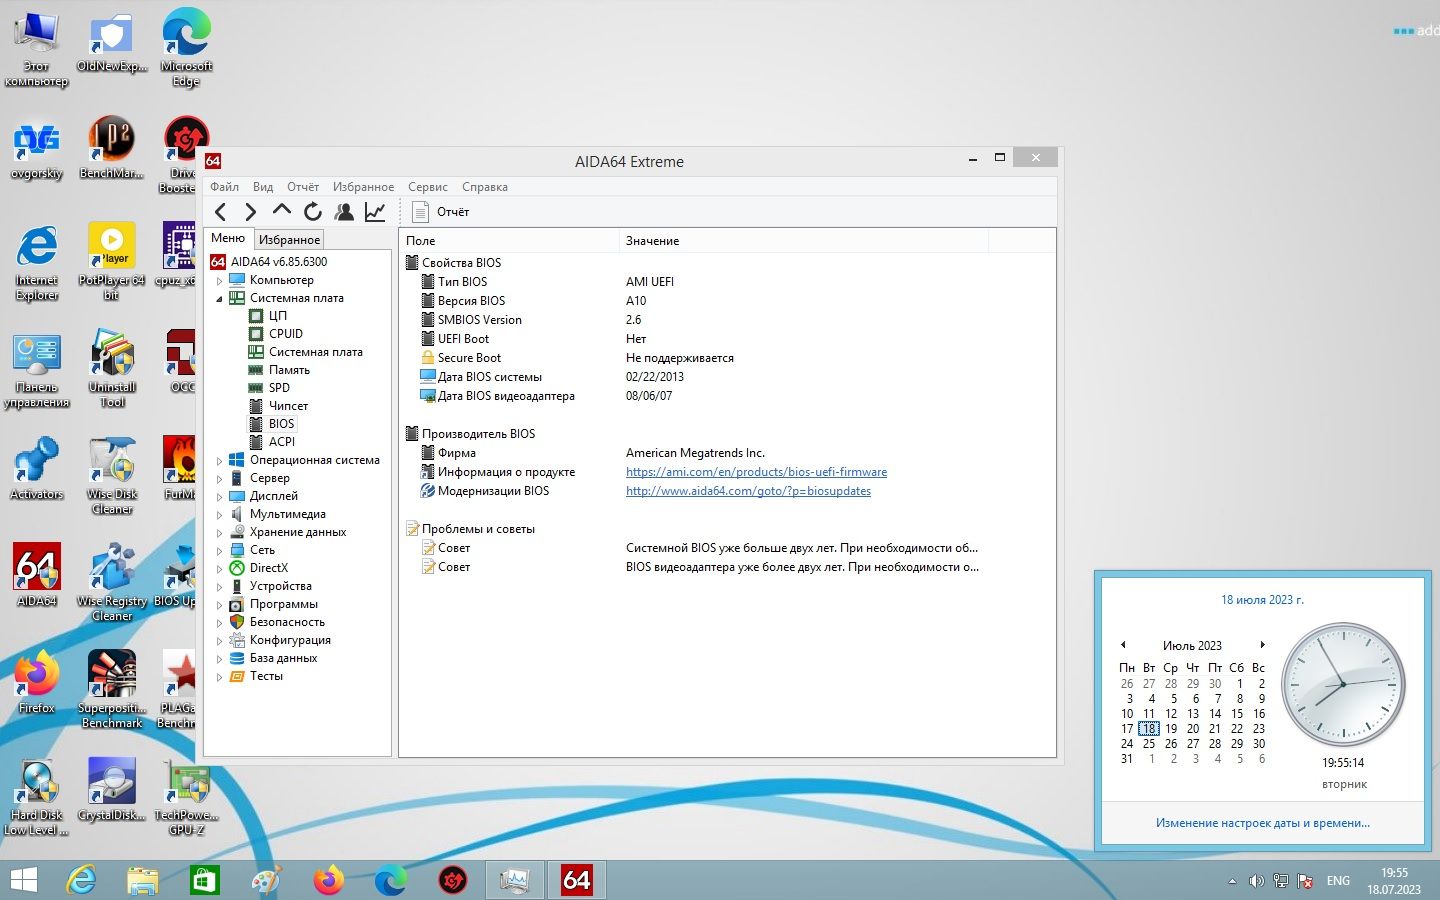
Task: Go up one level in AIDA64 toolbar
Action: [282, 211]
